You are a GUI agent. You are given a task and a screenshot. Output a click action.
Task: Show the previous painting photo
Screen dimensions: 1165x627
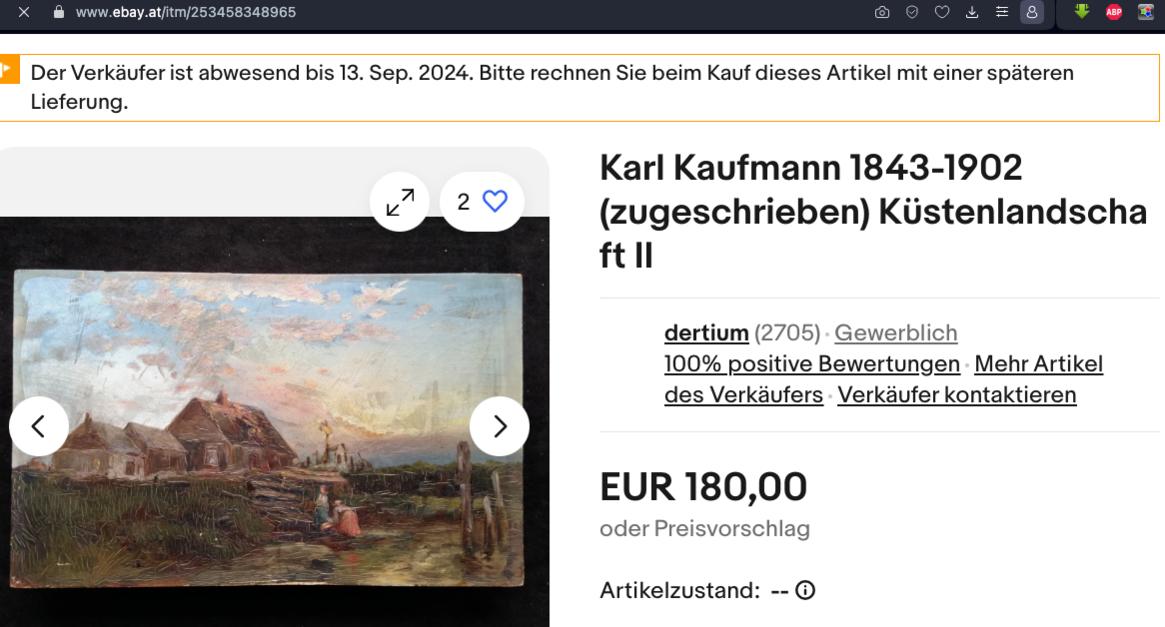[39, 426]
